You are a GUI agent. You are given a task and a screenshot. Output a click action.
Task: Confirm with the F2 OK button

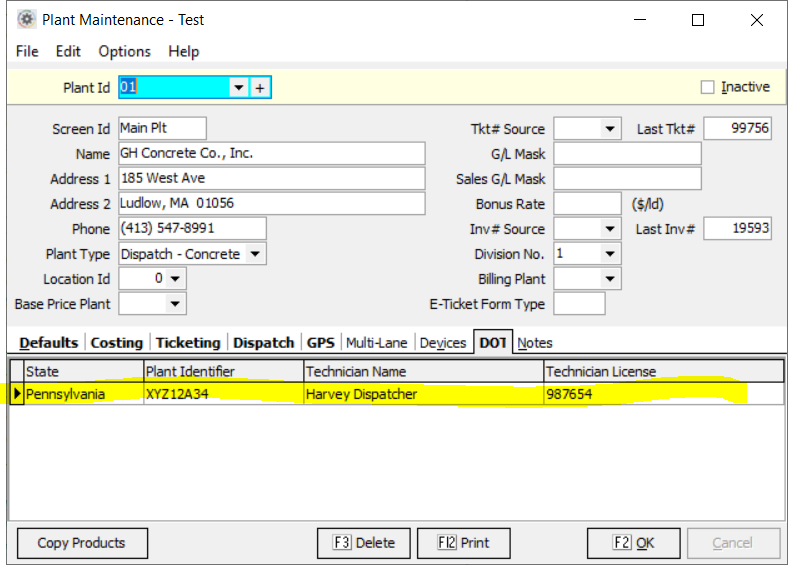pos(633,543)
